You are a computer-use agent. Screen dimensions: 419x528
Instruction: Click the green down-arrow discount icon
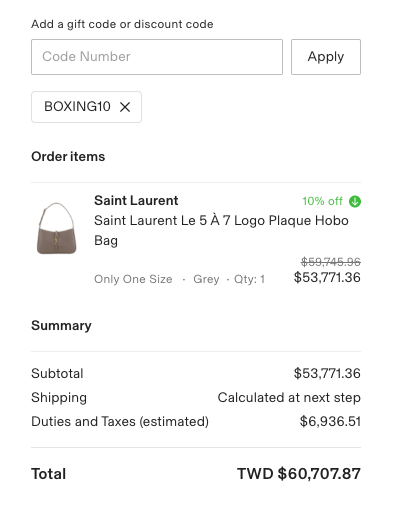point(355,201)
